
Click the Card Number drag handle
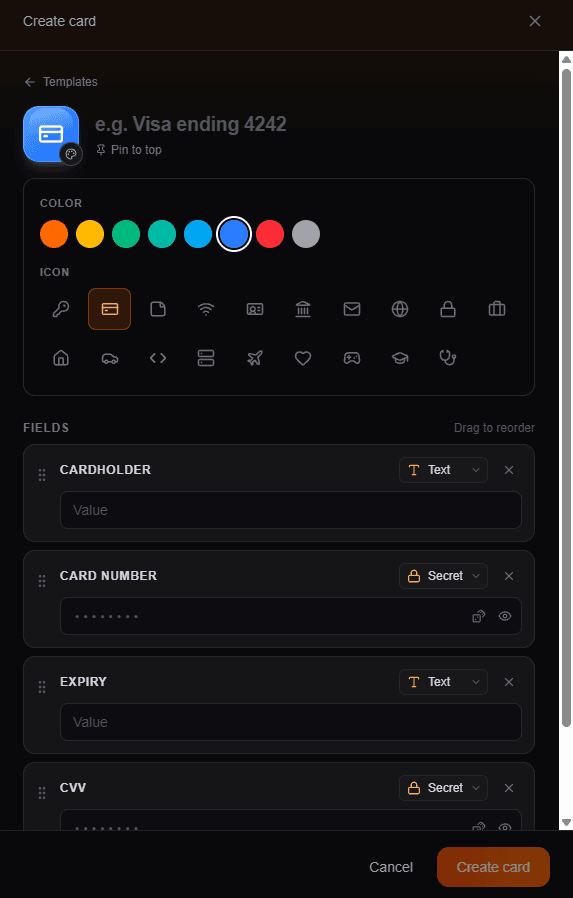[x=42, y=581]
